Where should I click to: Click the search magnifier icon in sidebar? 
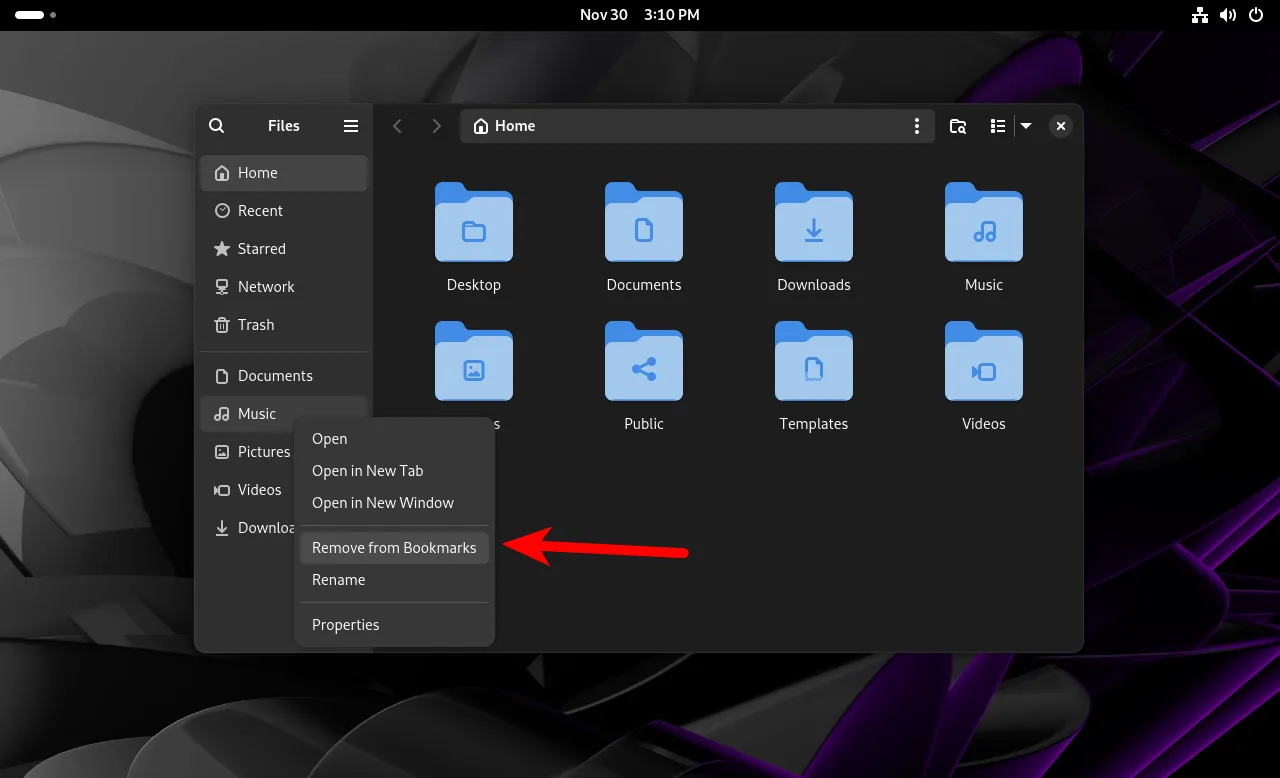[216, 126]
